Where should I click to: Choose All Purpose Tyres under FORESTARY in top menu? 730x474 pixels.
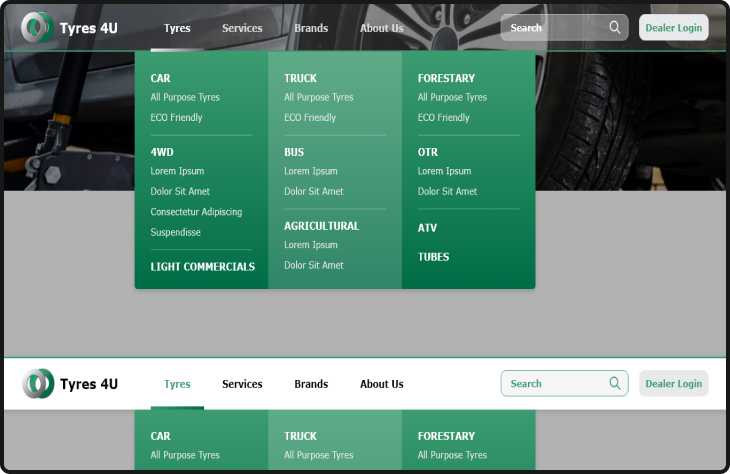click(452, 97)
